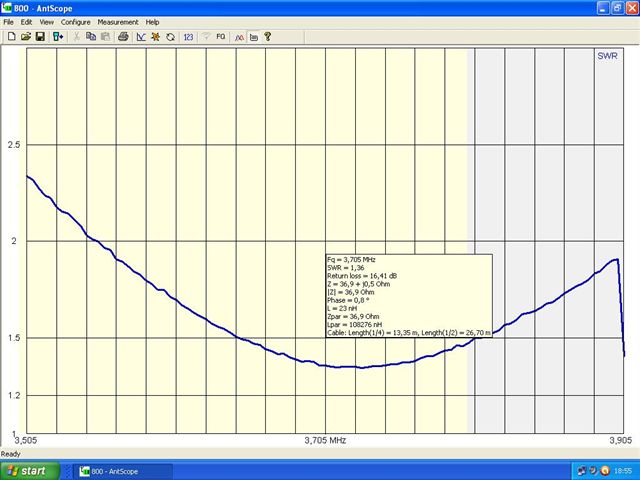Click the 'Phase = 0,8' readout line
This screenshot has height=480, width=640.
point(348,300)
